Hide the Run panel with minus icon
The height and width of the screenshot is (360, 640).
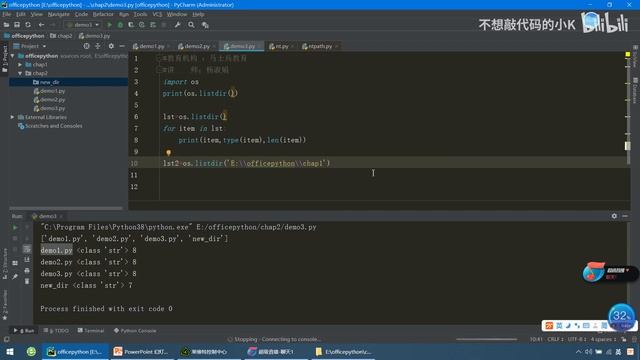[625, 216]
